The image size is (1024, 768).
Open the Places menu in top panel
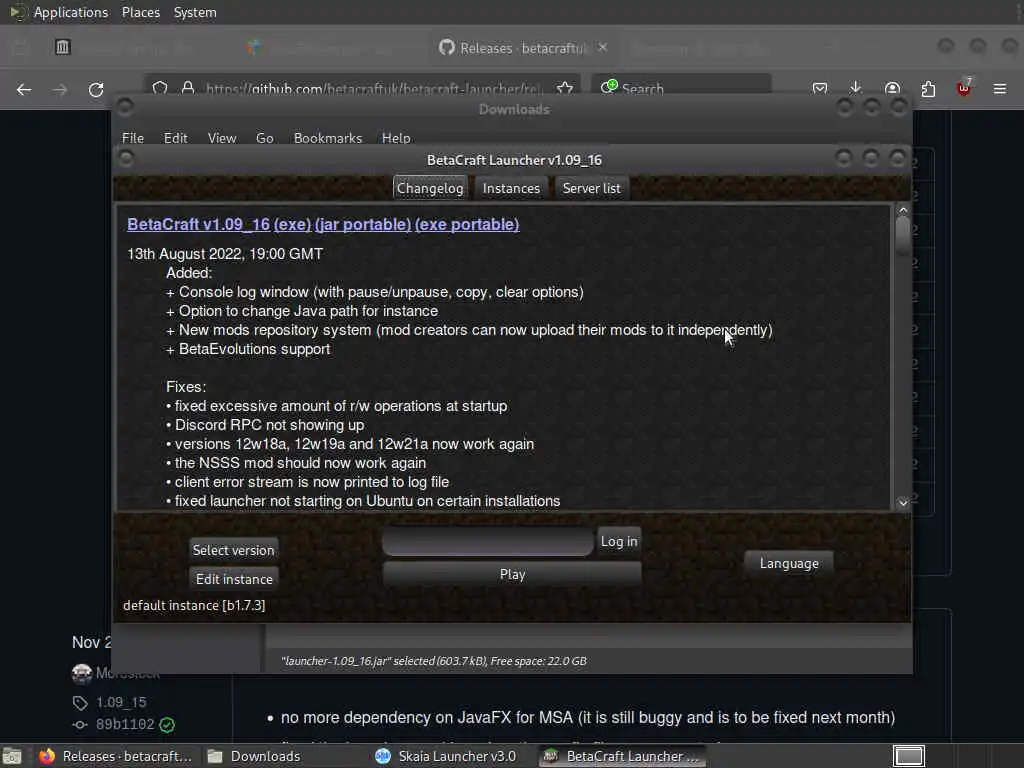pos(140,12)
